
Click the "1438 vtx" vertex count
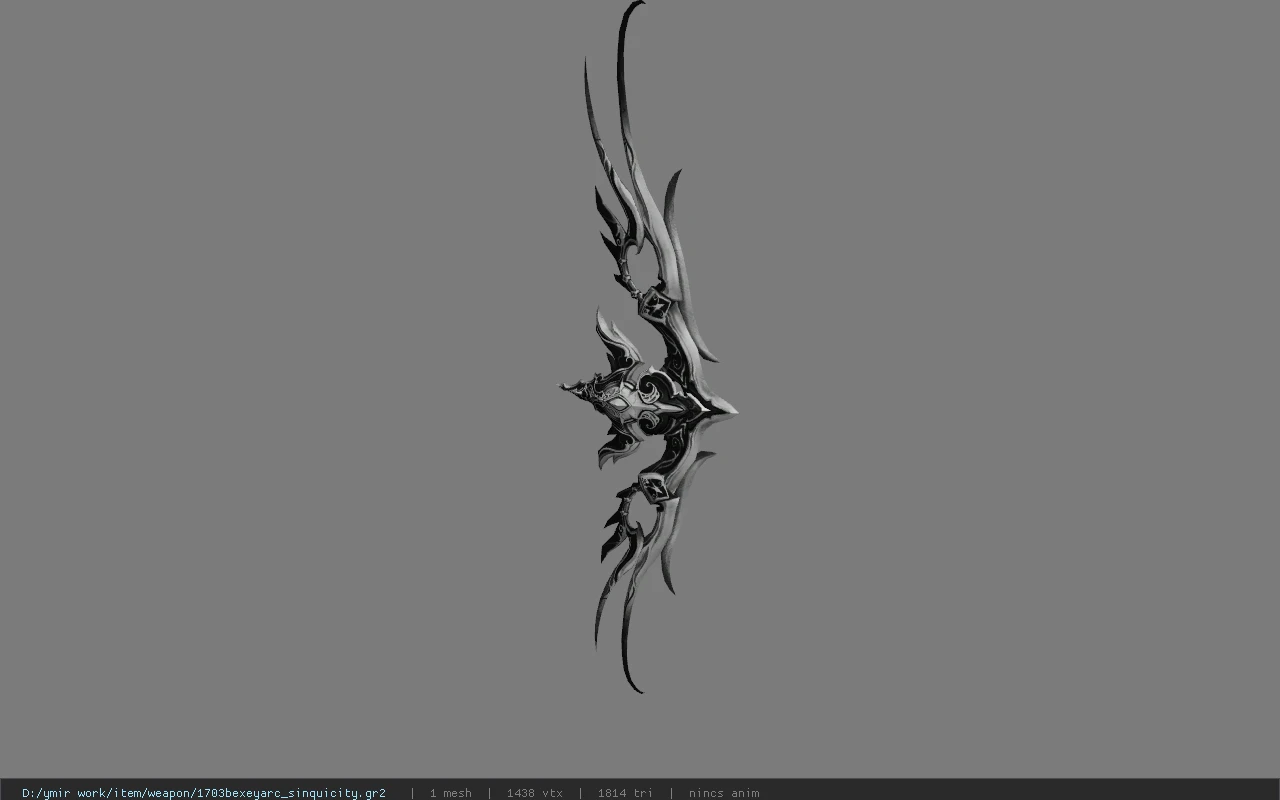pyautogui.click(x=534, y=793)
